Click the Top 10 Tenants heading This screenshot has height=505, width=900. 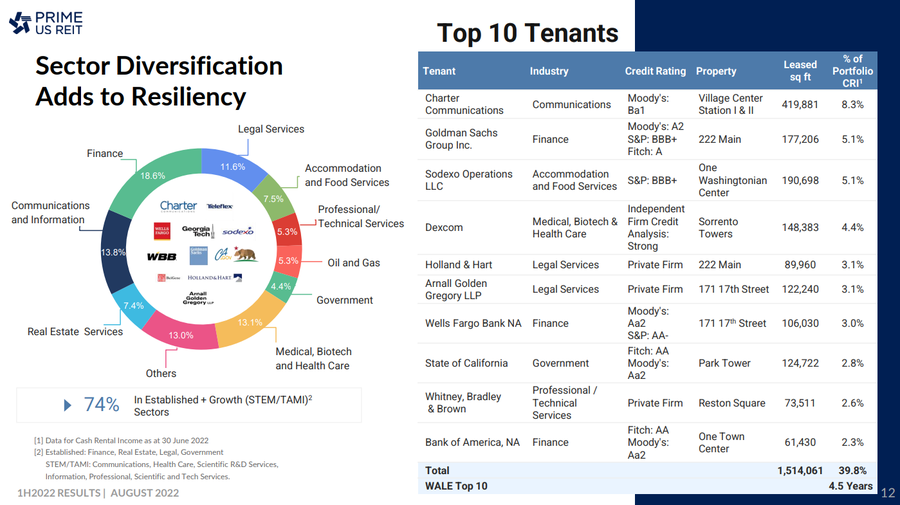527,33
